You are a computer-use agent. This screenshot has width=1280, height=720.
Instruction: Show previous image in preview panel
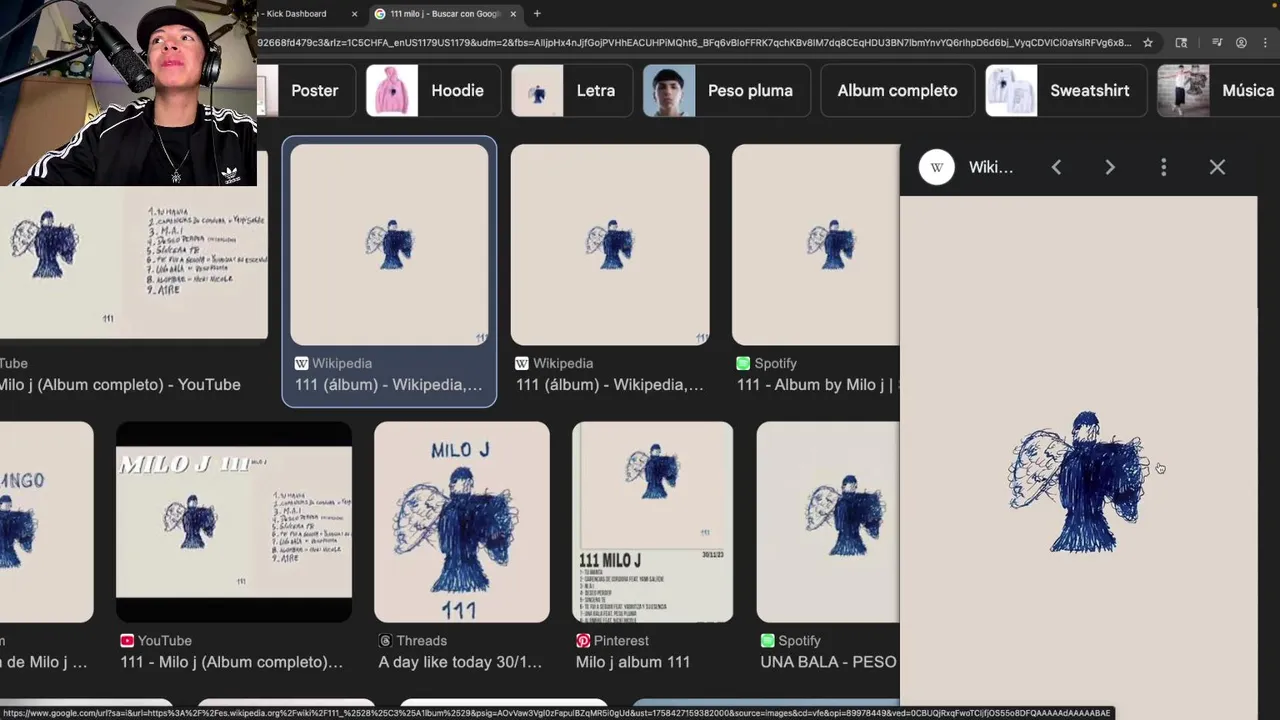(x=1056, y=167)
